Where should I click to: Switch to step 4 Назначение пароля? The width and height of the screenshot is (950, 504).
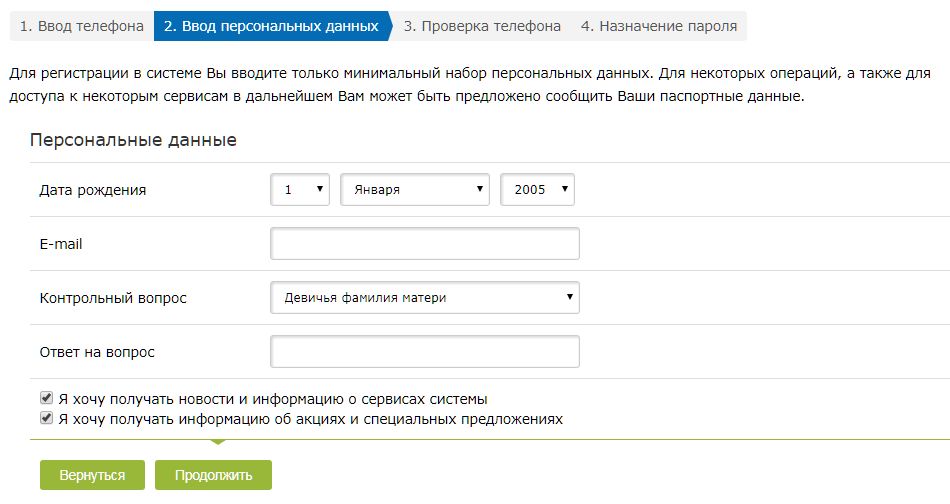658,26
